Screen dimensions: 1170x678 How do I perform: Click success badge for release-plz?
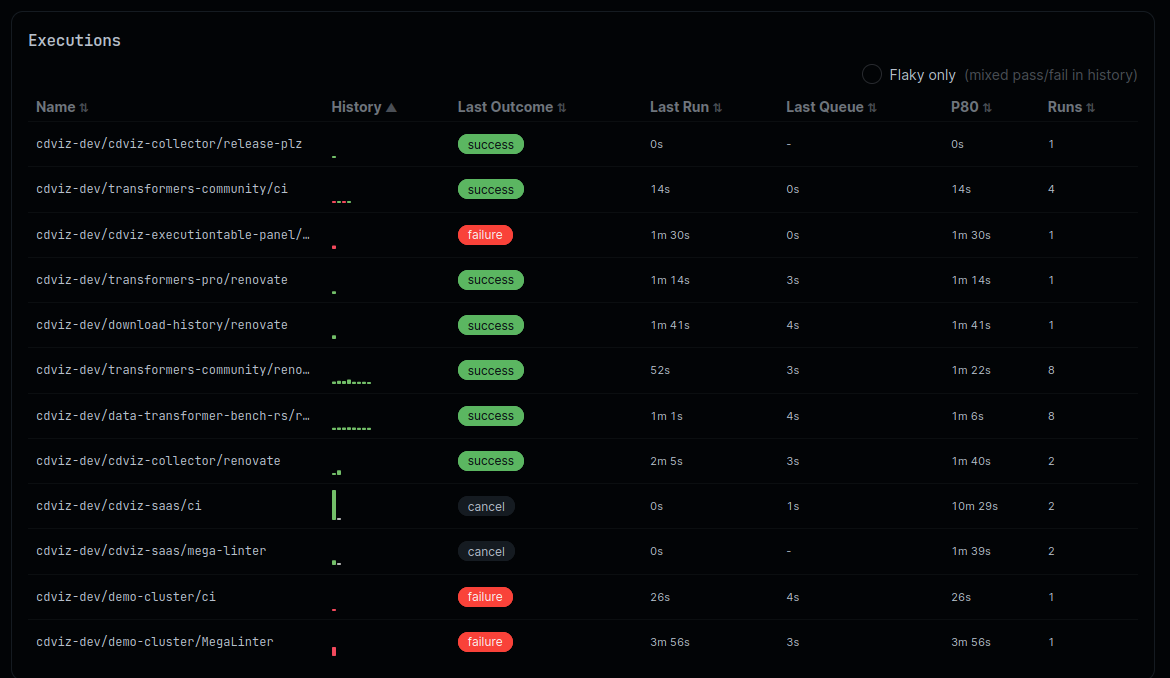(x=491, y=144)
